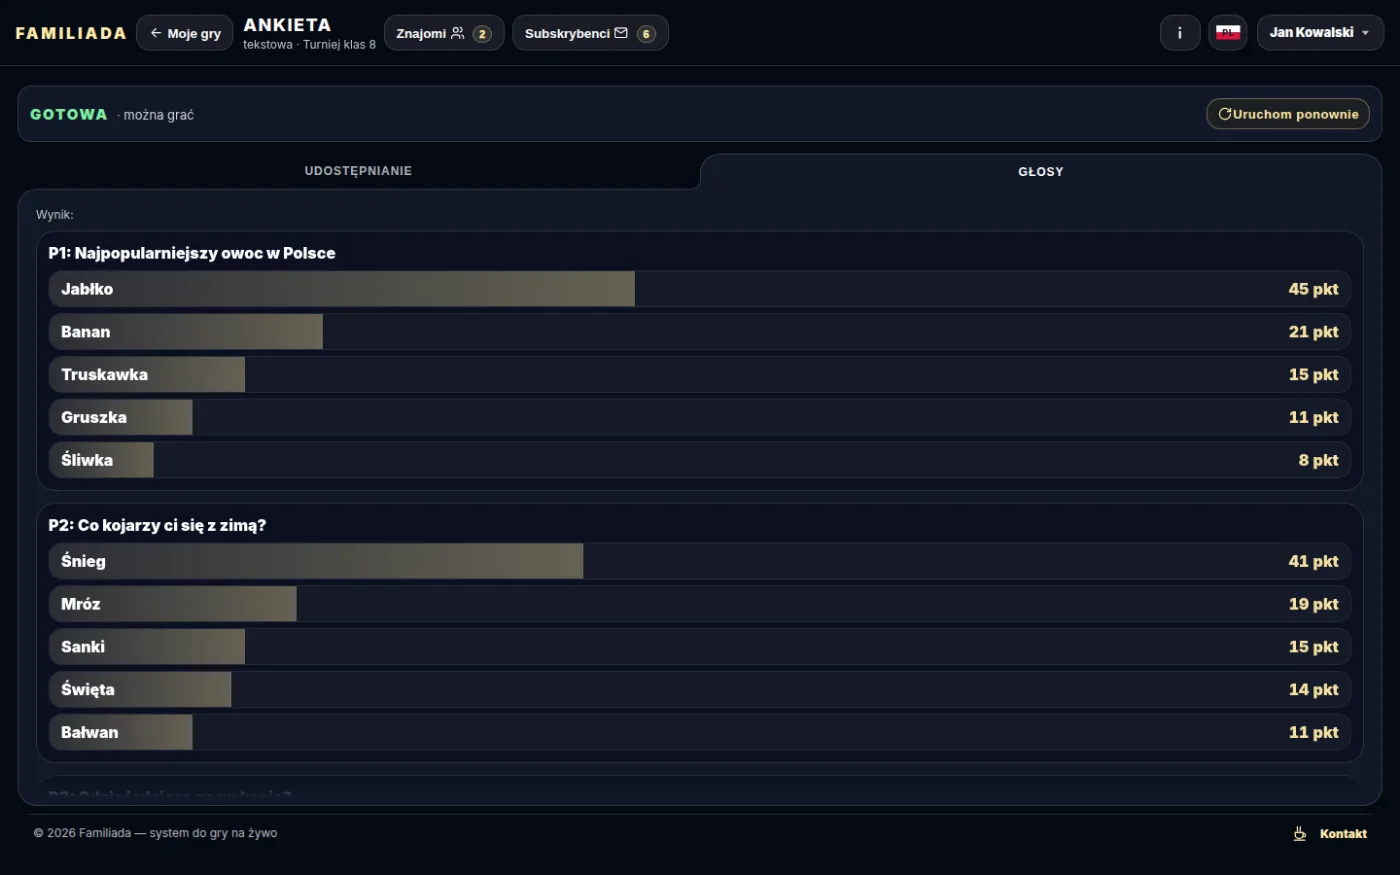Click the ANKIETA page title

point(287,25)
